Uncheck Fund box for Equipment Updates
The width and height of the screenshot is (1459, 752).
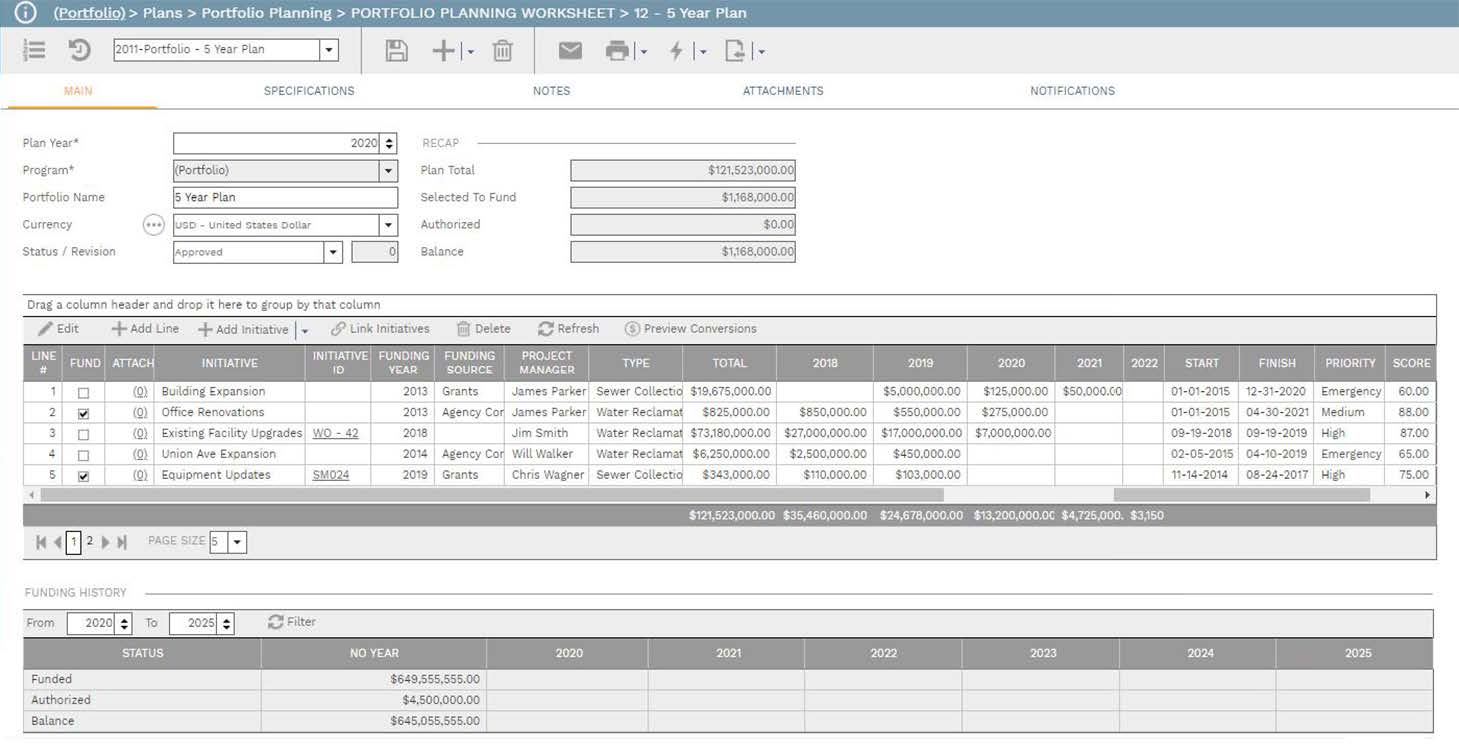pyautogui.click(x=83, y=477)
